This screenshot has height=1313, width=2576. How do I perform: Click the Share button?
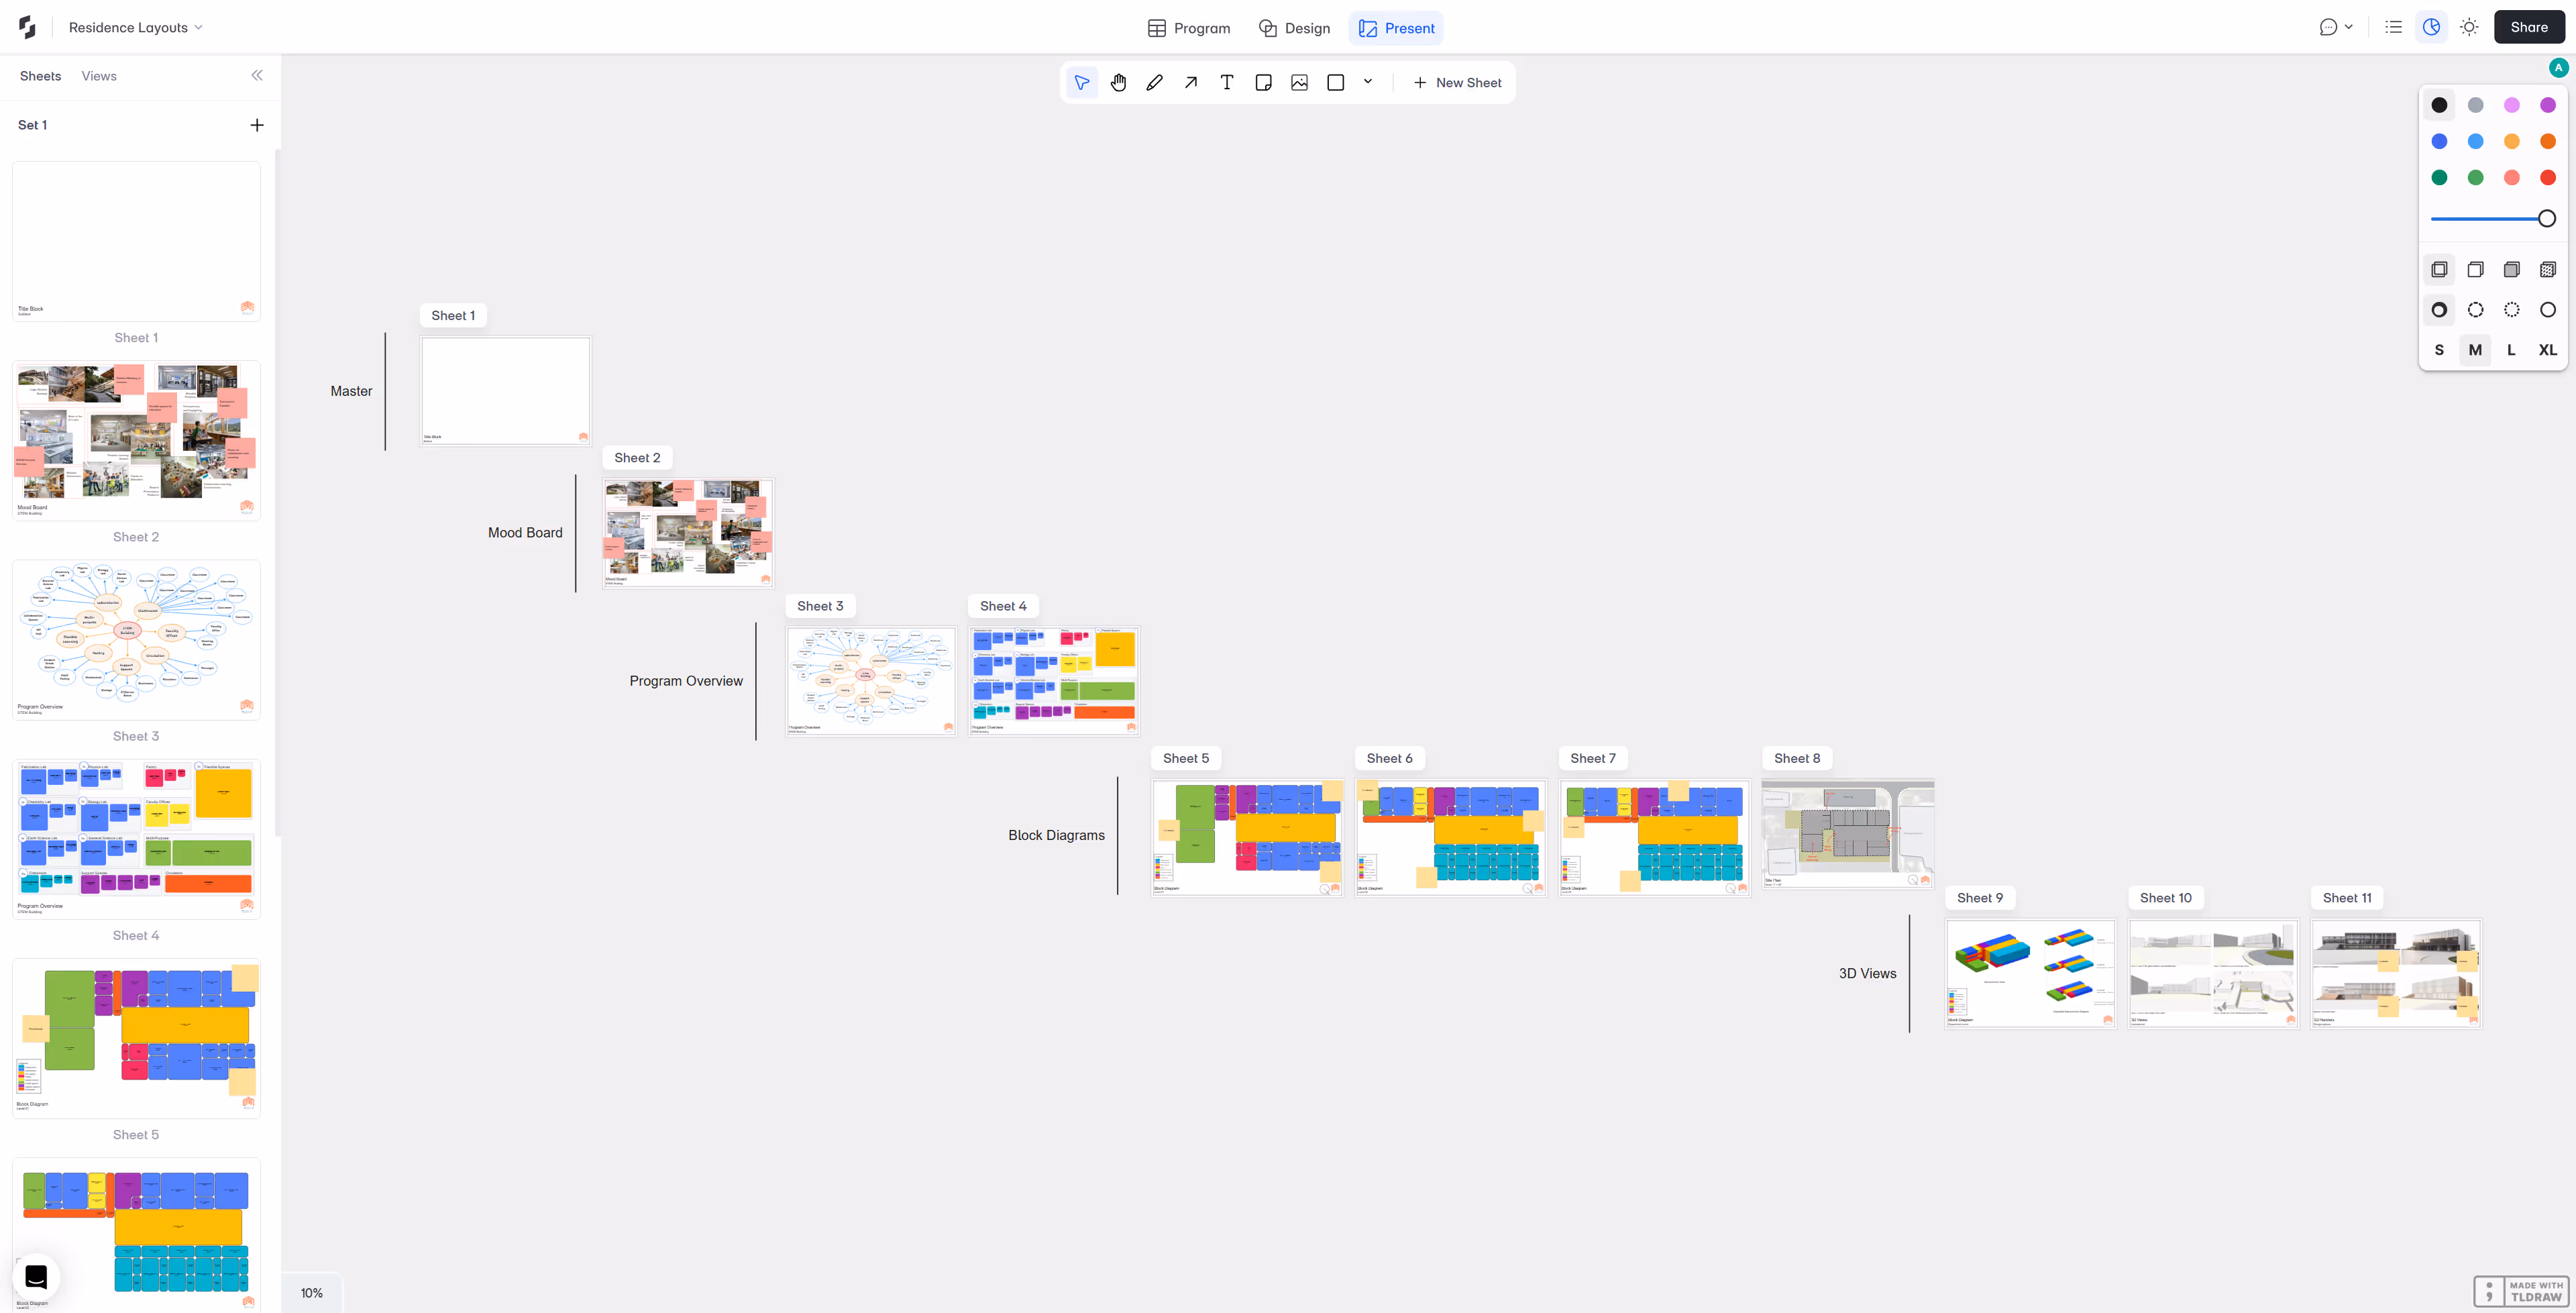[x=2529, y=27]
